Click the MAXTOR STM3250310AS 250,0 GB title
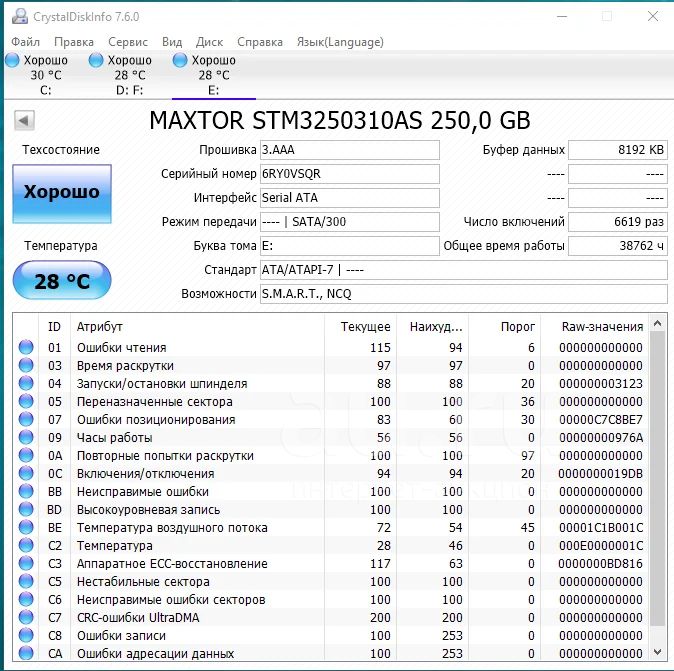The image size is (674, 671). 340,120
